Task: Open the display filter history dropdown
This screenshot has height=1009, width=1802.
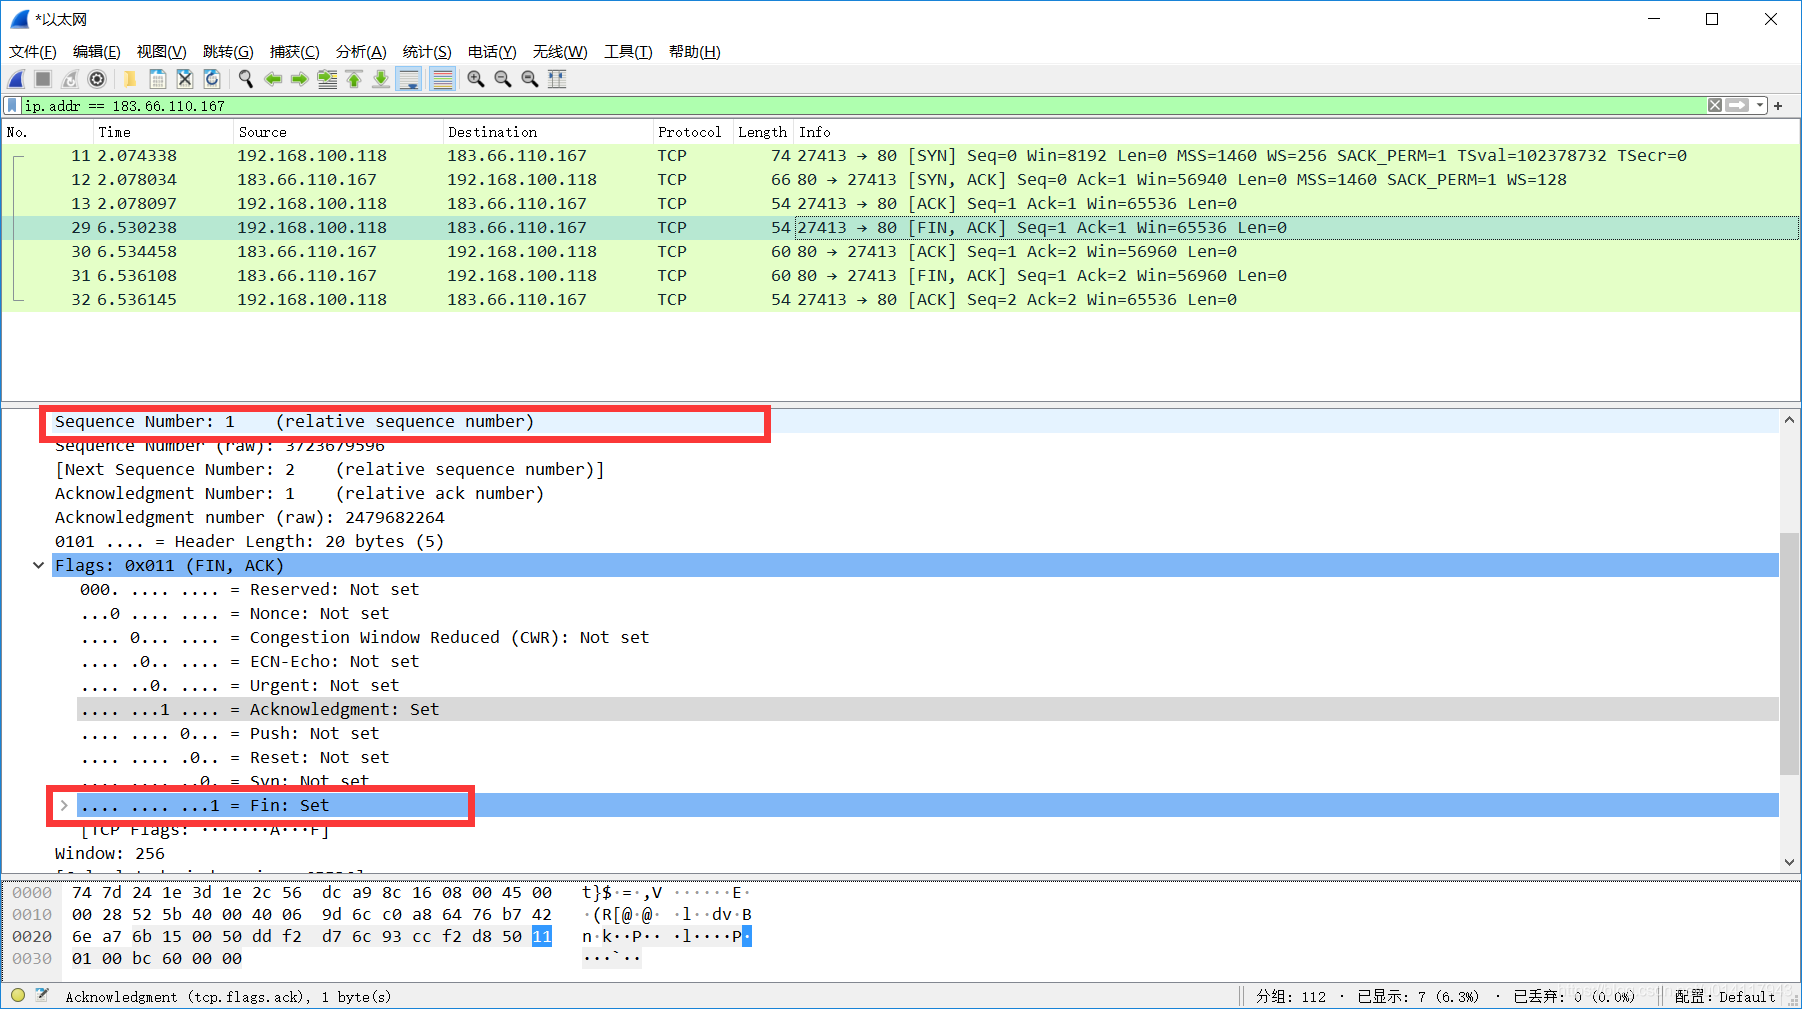Action: pos(1760,106)
